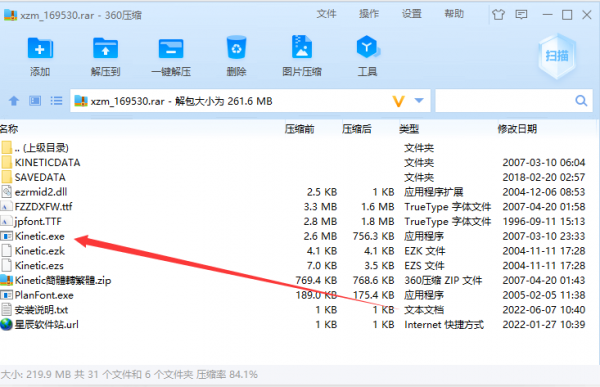Open the Image Compression (图片压缩) tool
Screen dimensions: 600x387
302,47
